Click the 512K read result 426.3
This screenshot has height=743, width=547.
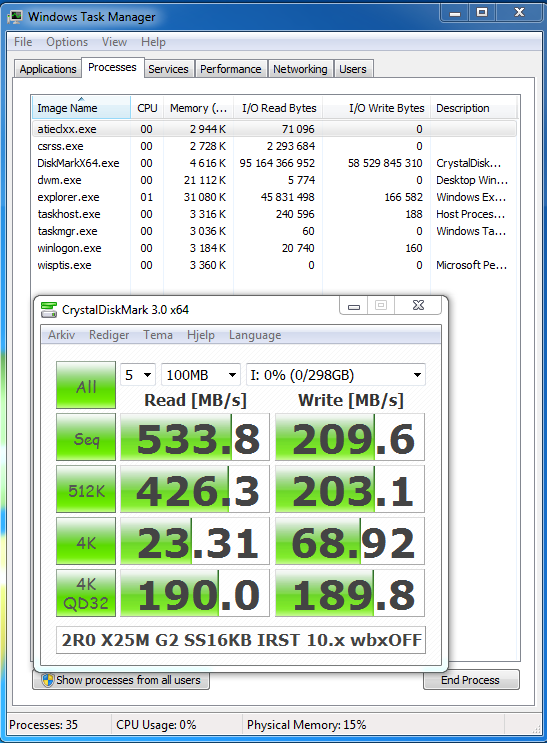point(195,489)
